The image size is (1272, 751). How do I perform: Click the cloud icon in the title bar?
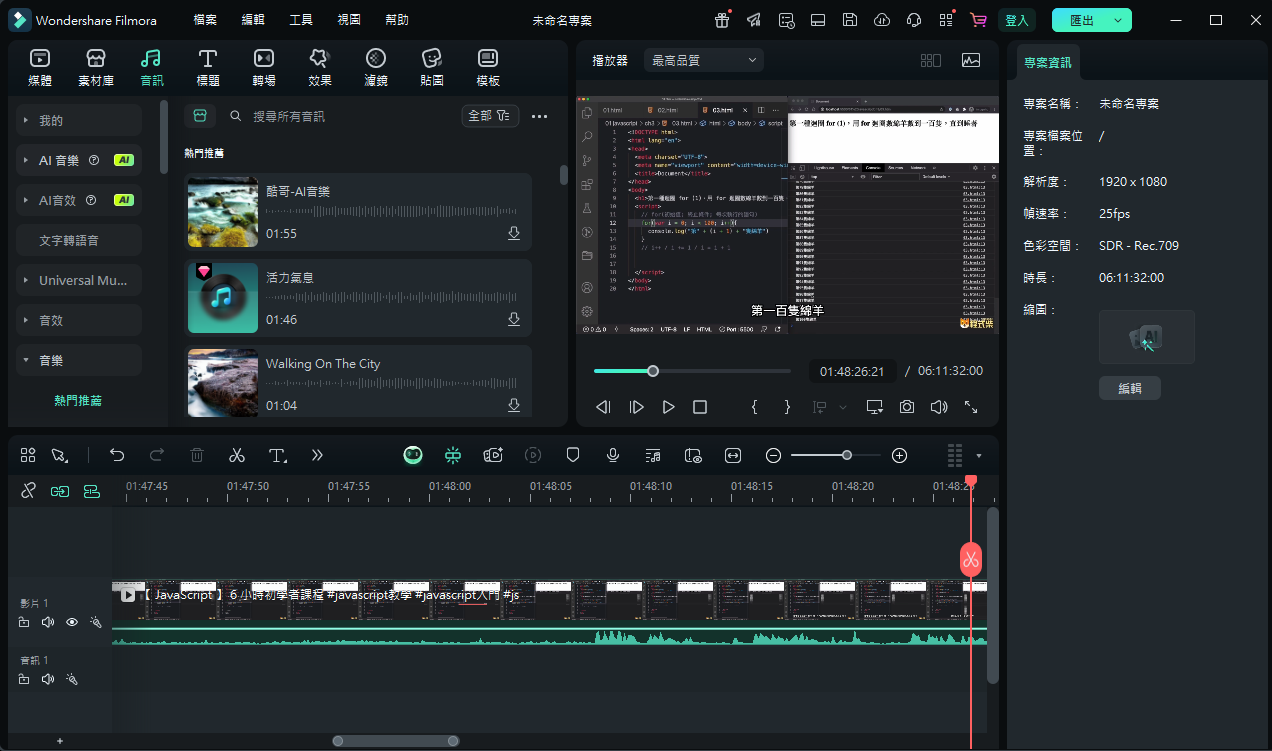882,20
